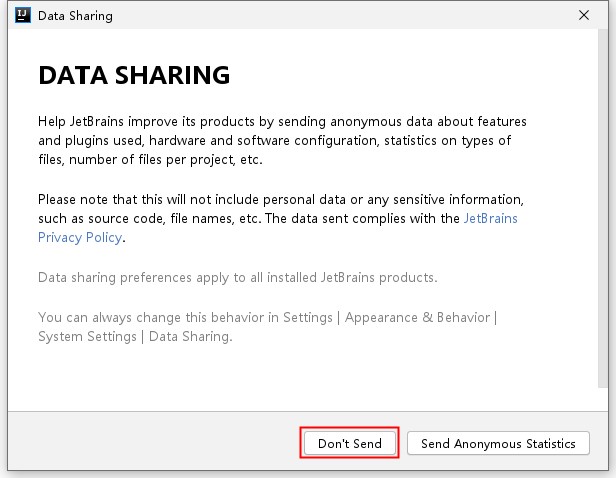Click the 'You can always change this behavior' text
The image size is (616, 478).
coord(185,317)
